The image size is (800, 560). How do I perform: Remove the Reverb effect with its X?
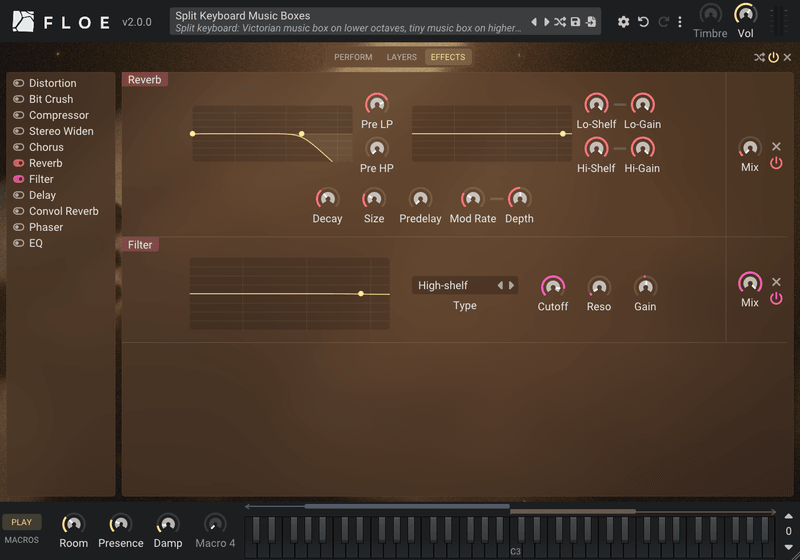pos(776,146)
